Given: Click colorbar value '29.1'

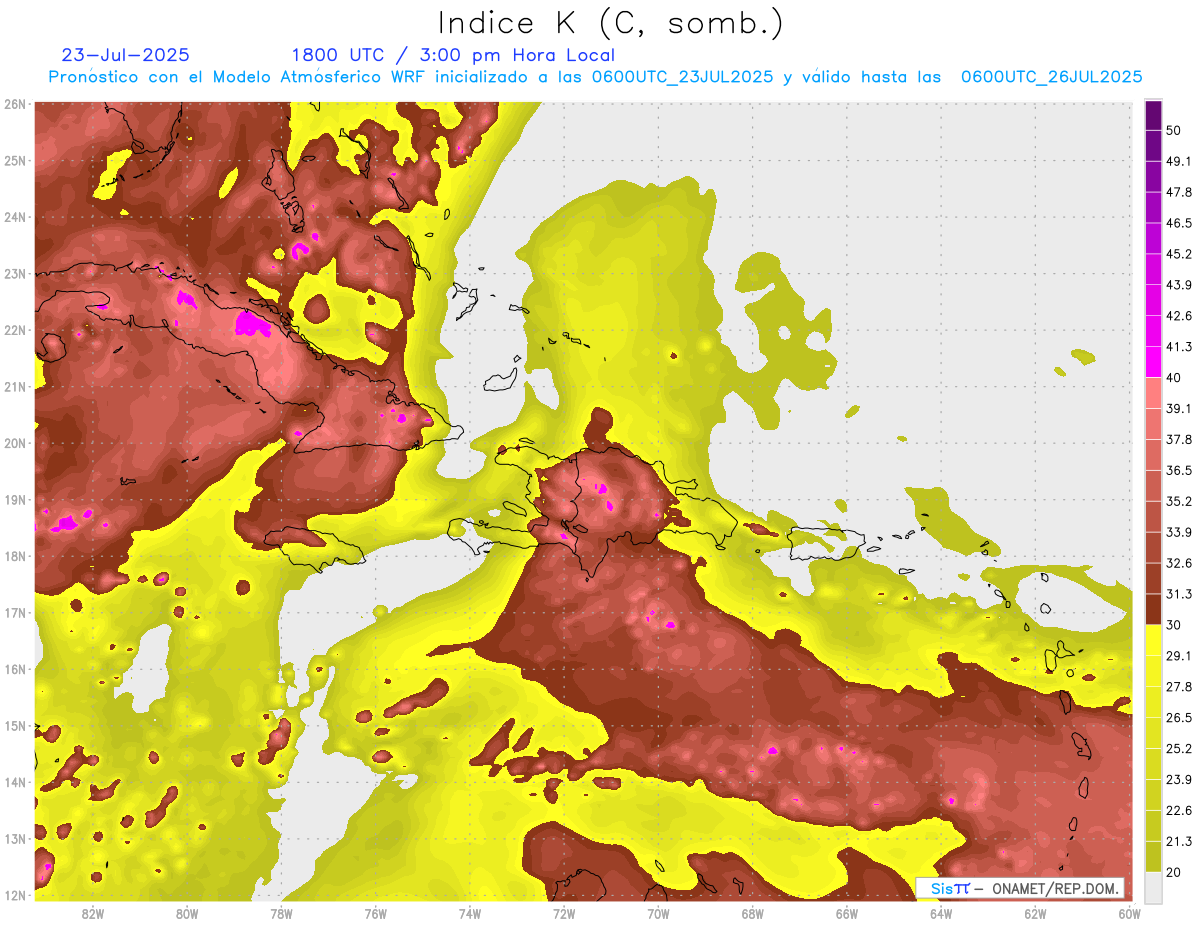Looking at the screenshot, I should click(1178, 655).
